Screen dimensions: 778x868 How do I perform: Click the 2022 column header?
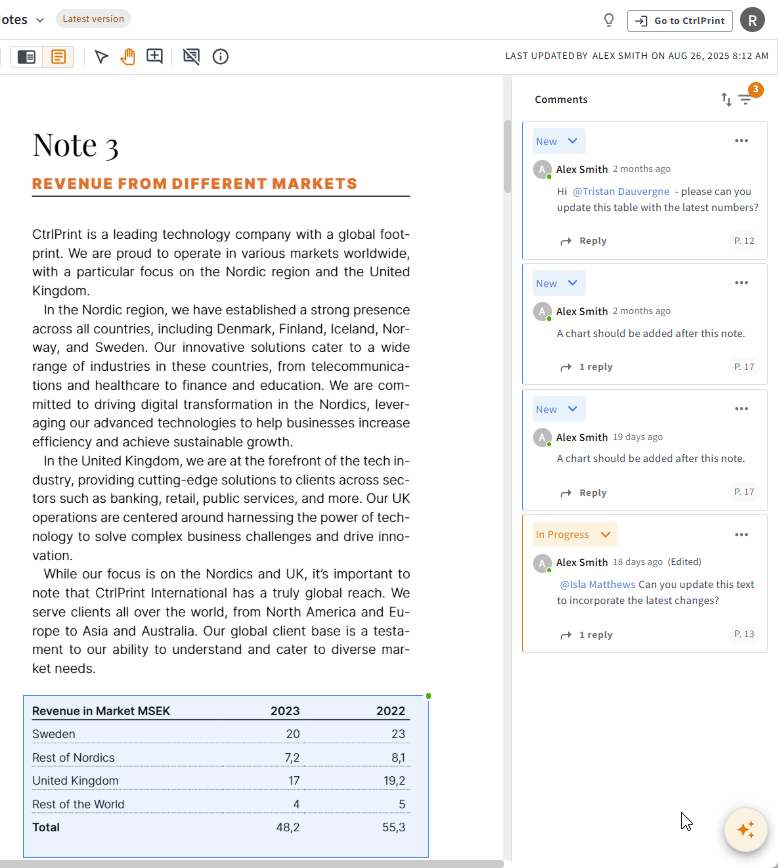pos(391,711)
